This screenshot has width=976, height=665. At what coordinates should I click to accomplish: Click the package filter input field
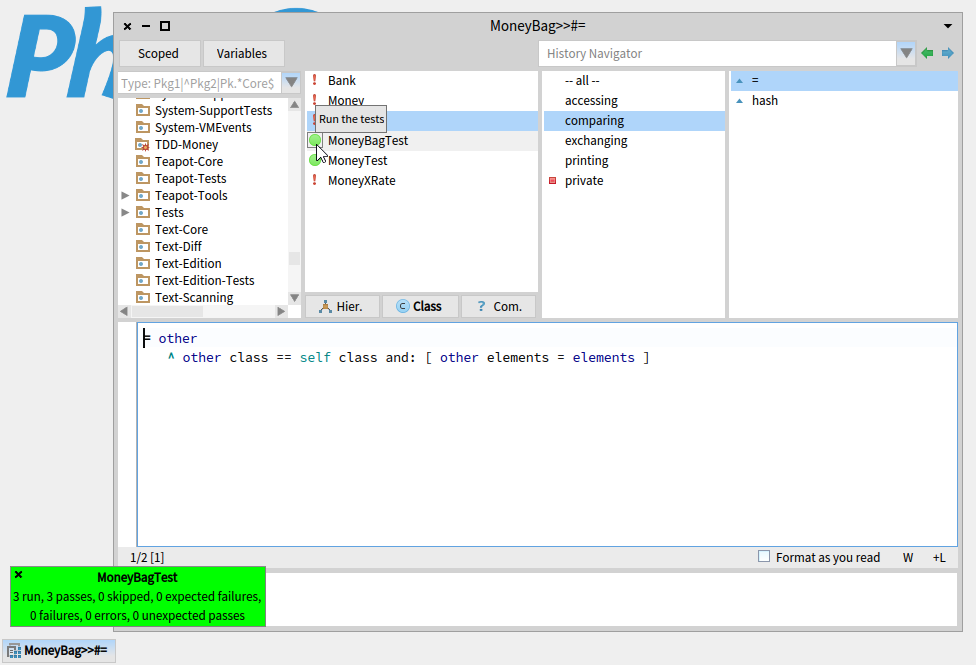[199, 83]
